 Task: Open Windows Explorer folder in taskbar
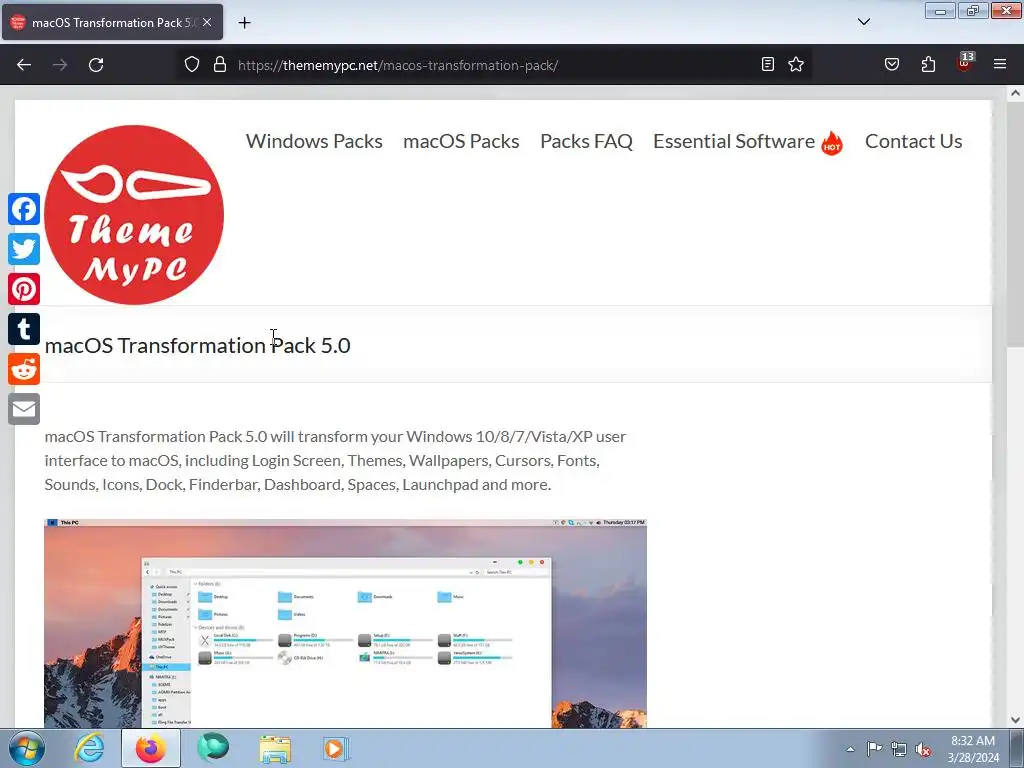tap(275, 748)
